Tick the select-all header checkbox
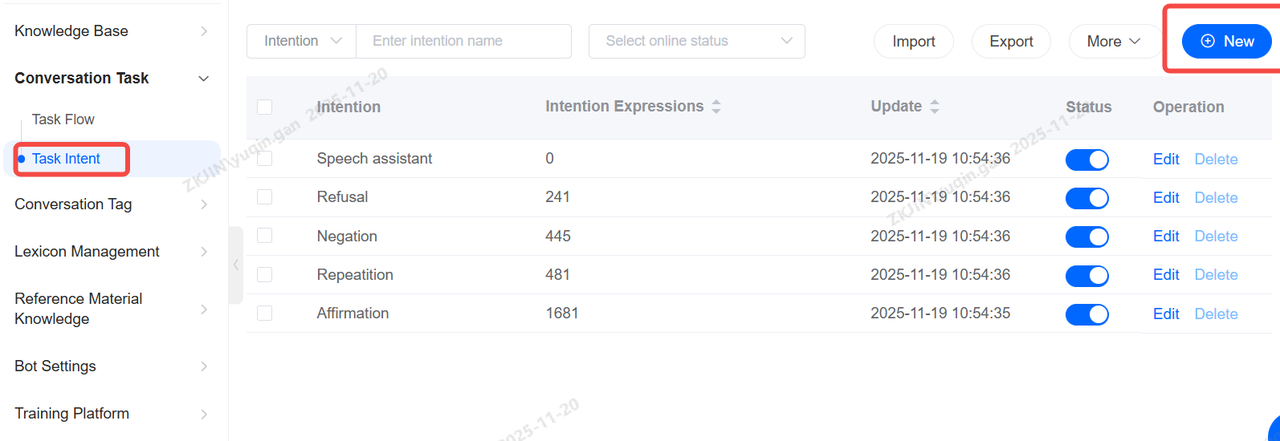The width and height of the screenshot is (1280, 441). coord(264,107)
